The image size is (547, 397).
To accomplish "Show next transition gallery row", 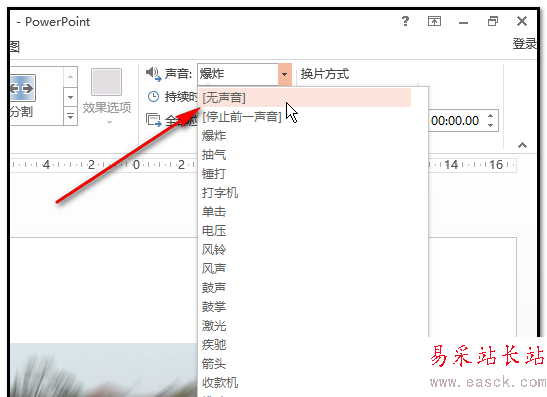I will tap(70, 97).
